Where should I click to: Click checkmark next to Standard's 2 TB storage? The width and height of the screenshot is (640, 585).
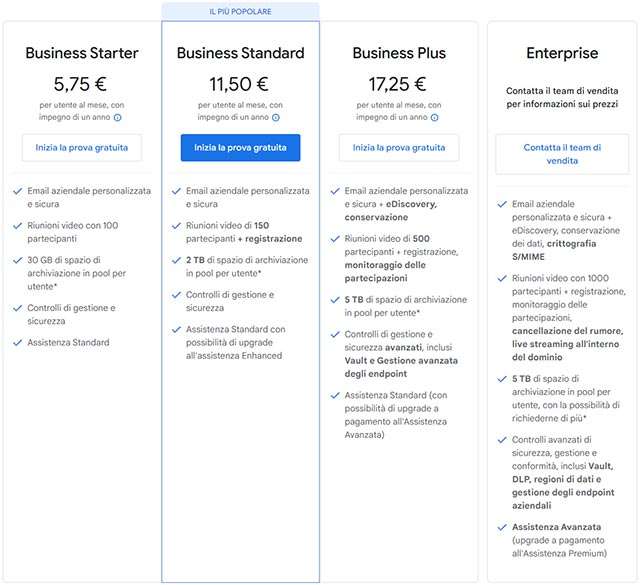pyautogui.click(x=176, y=260)
